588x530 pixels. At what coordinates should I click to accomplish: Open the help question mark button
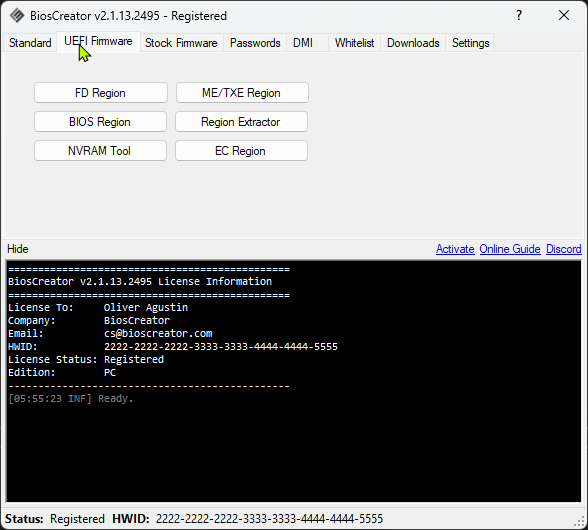click(x=519, y=15)
